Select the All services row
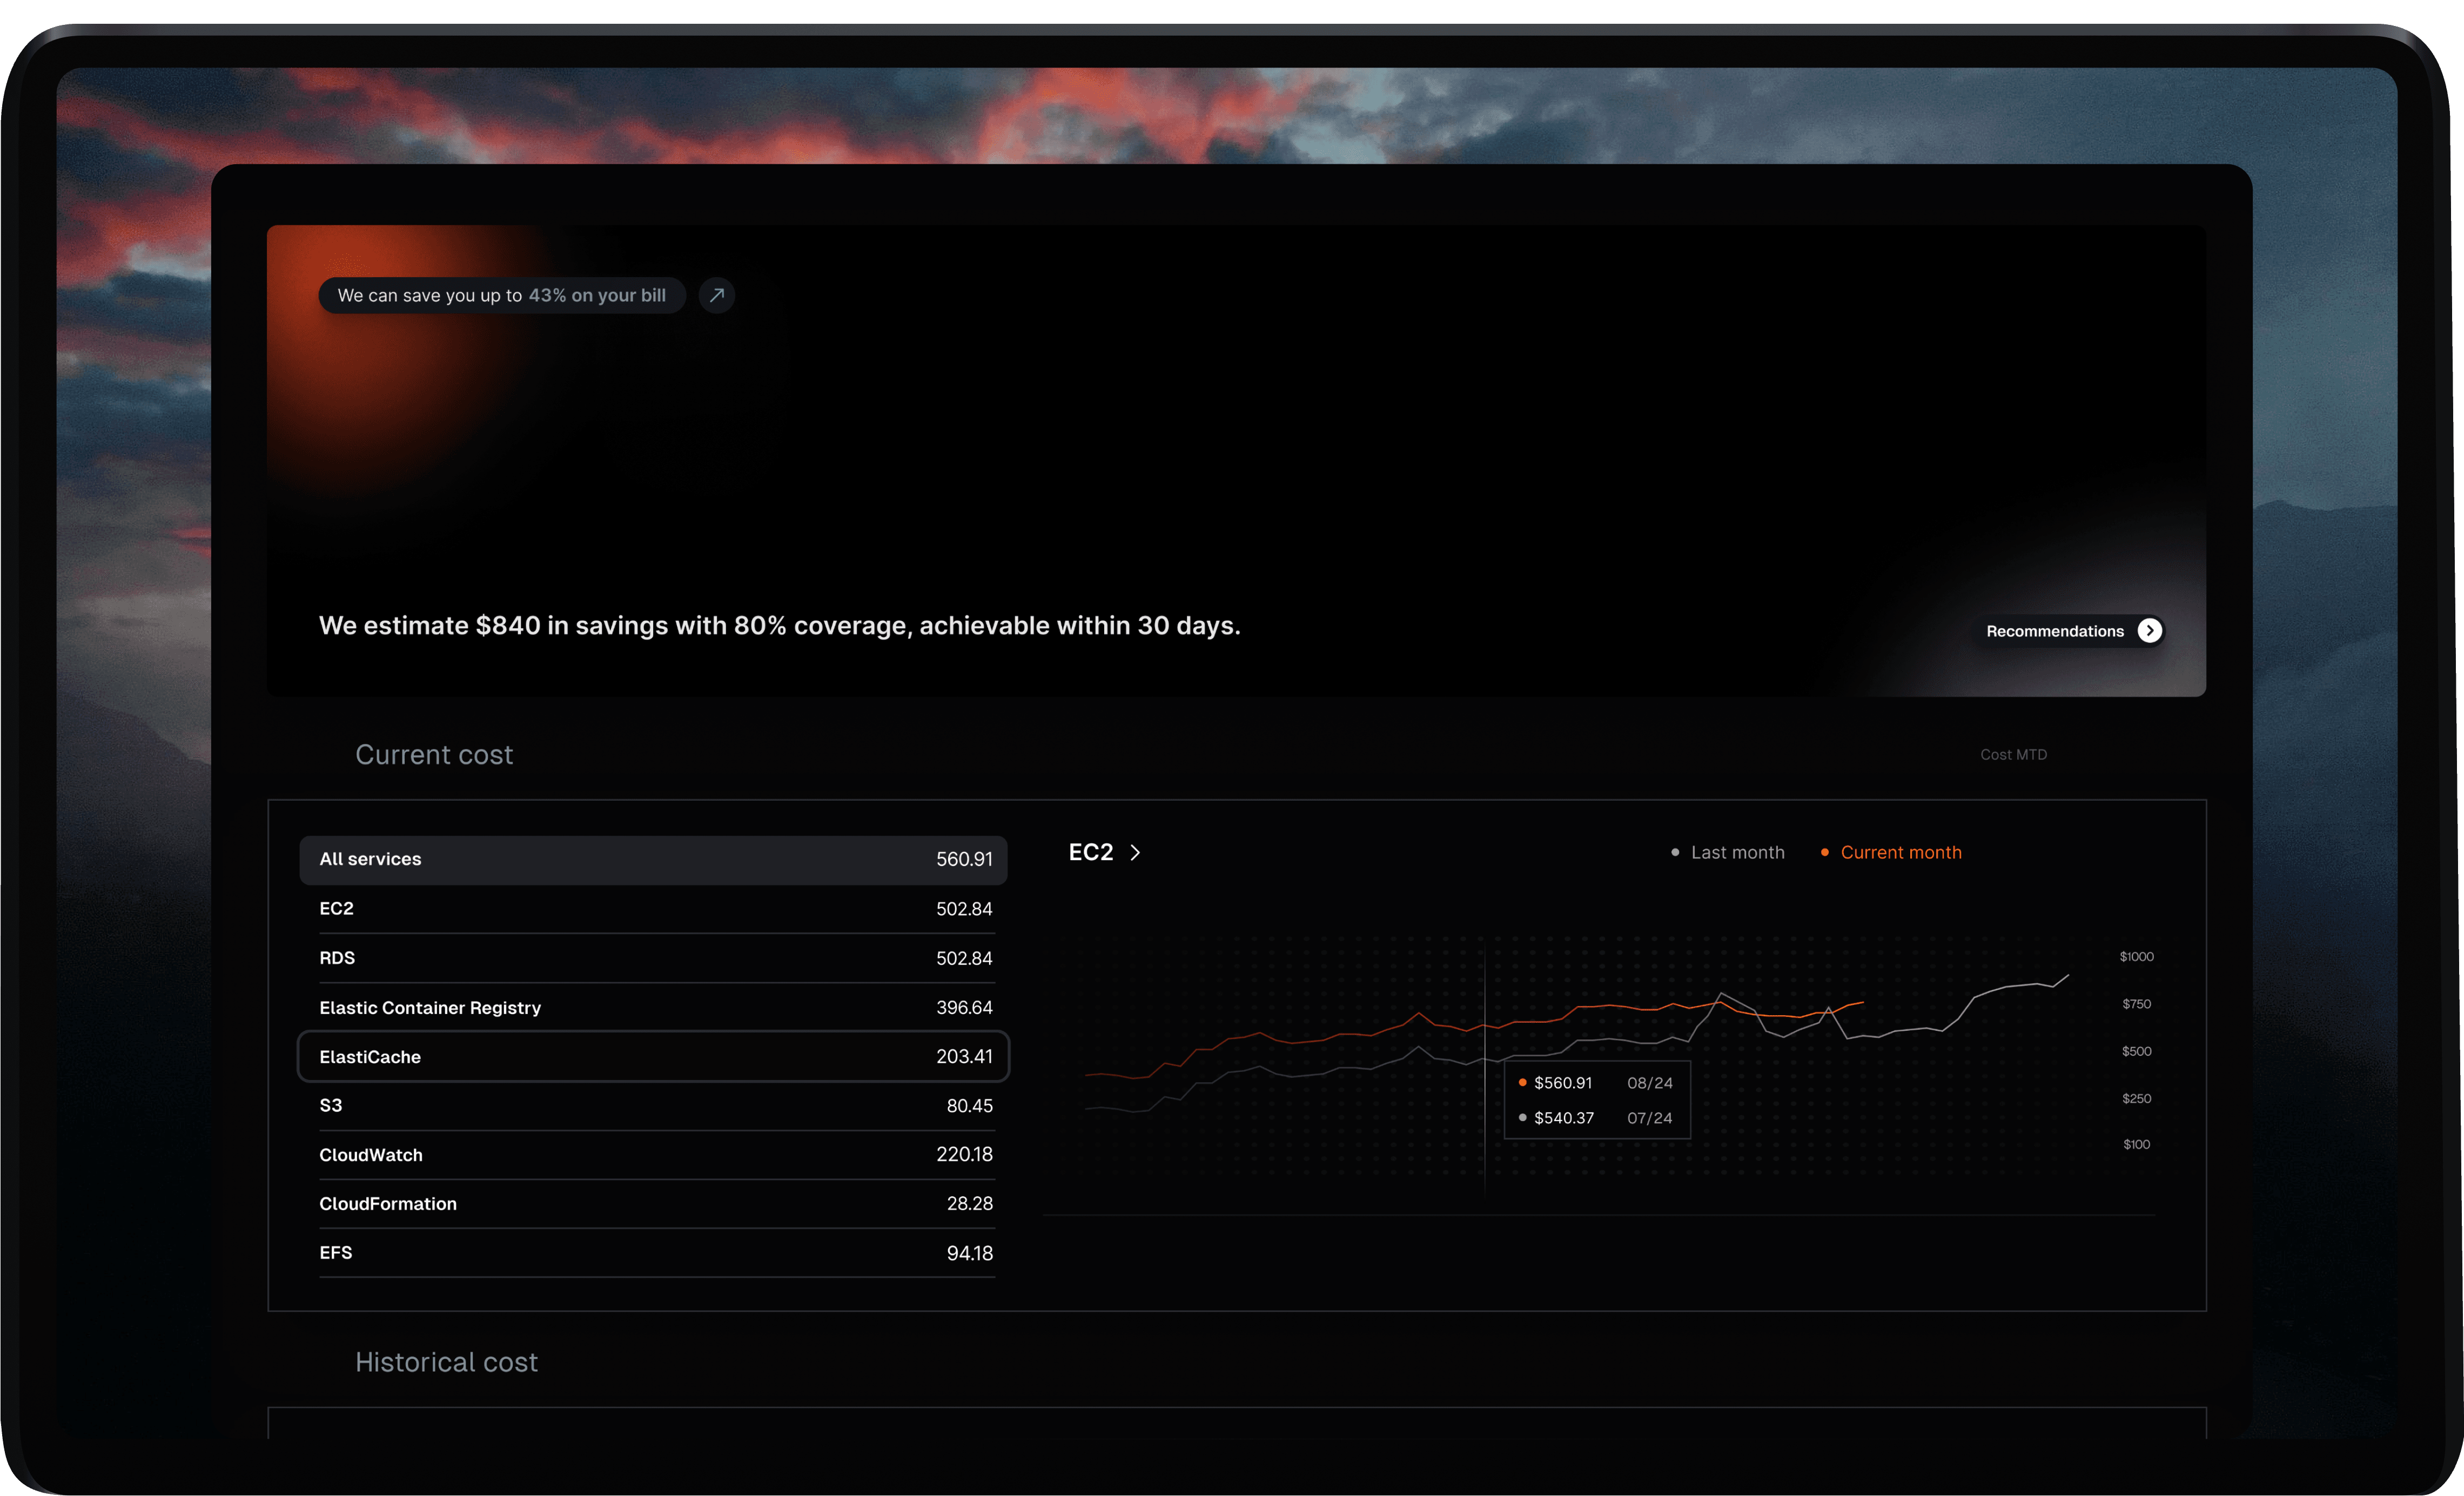 pos(653,859)
